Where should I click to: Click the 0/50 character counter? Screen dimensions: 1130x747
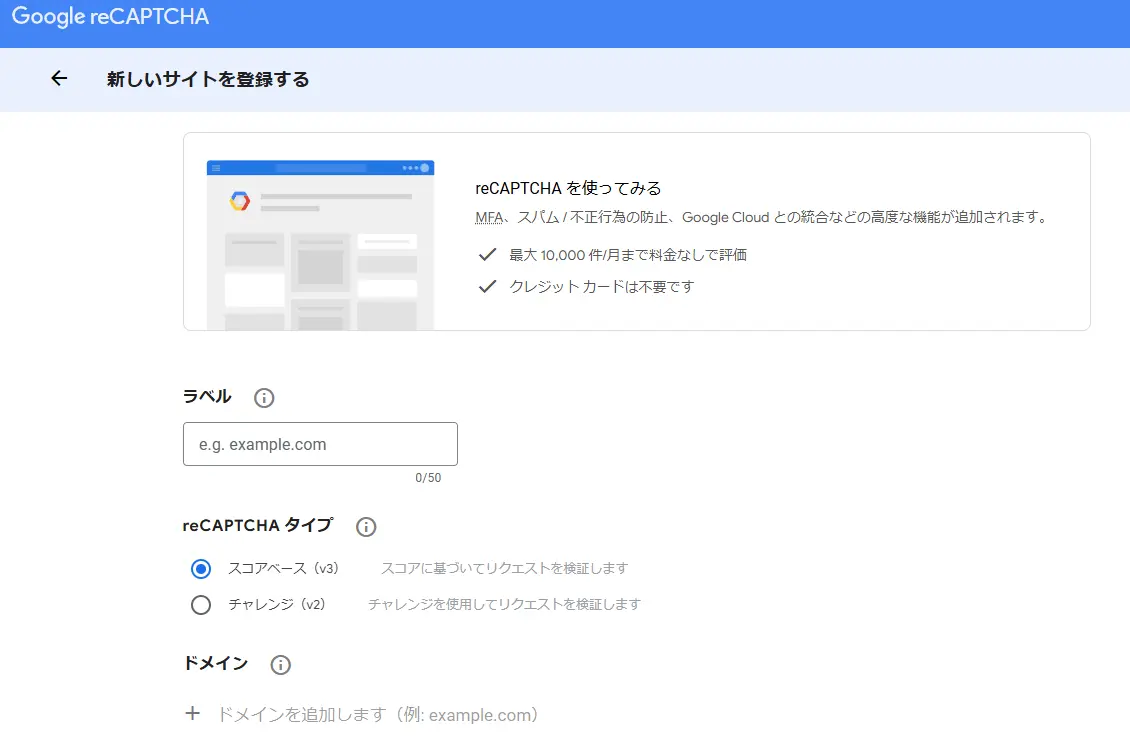pyautogui.click(x=428, y=478)
